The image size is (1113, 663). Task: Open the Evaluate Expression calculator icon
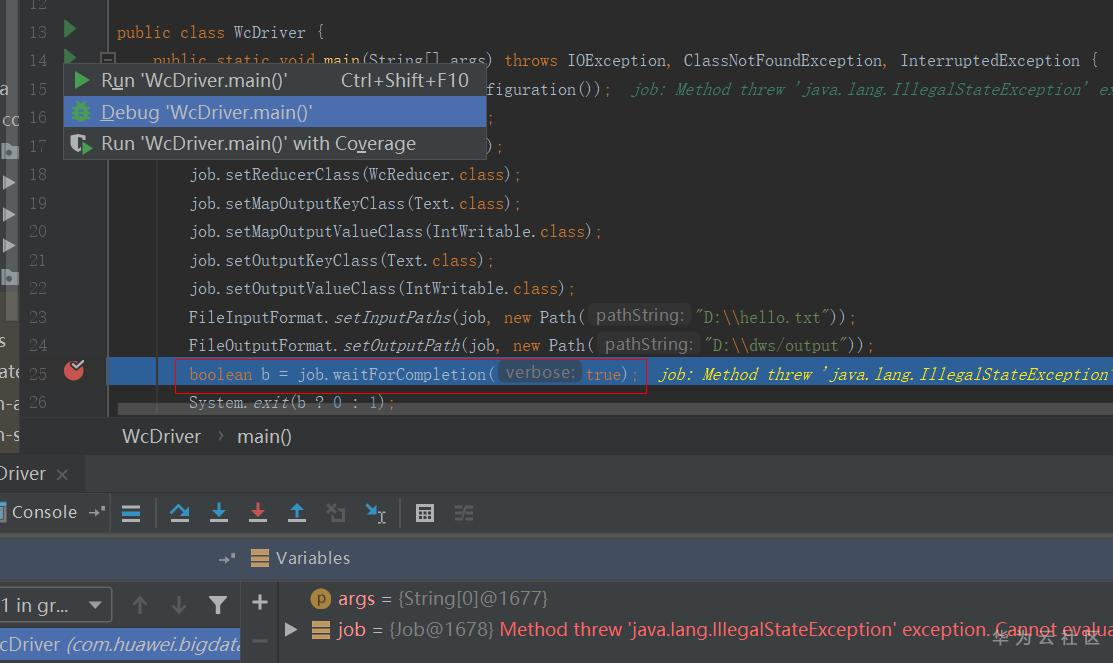click(424, 513)
